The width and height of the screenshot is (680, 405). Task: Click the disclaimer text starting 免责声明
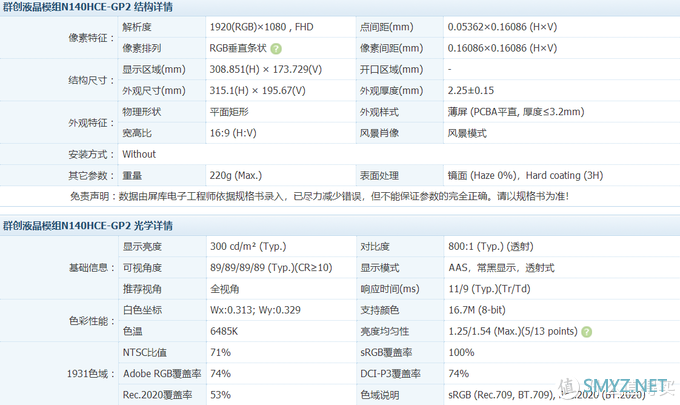point(320,196)
